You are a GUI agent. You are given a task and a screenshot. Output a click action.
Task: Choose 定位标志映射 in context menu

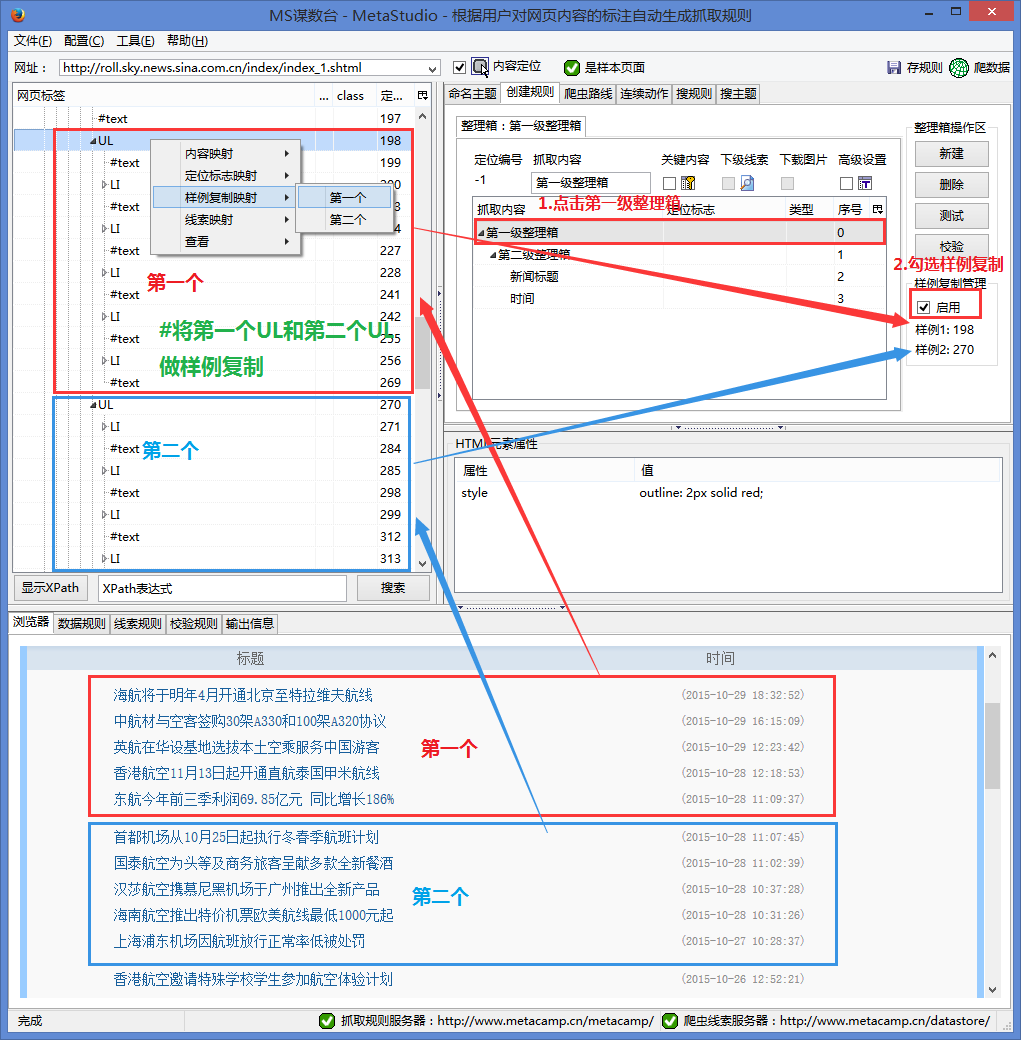[226, 176]
